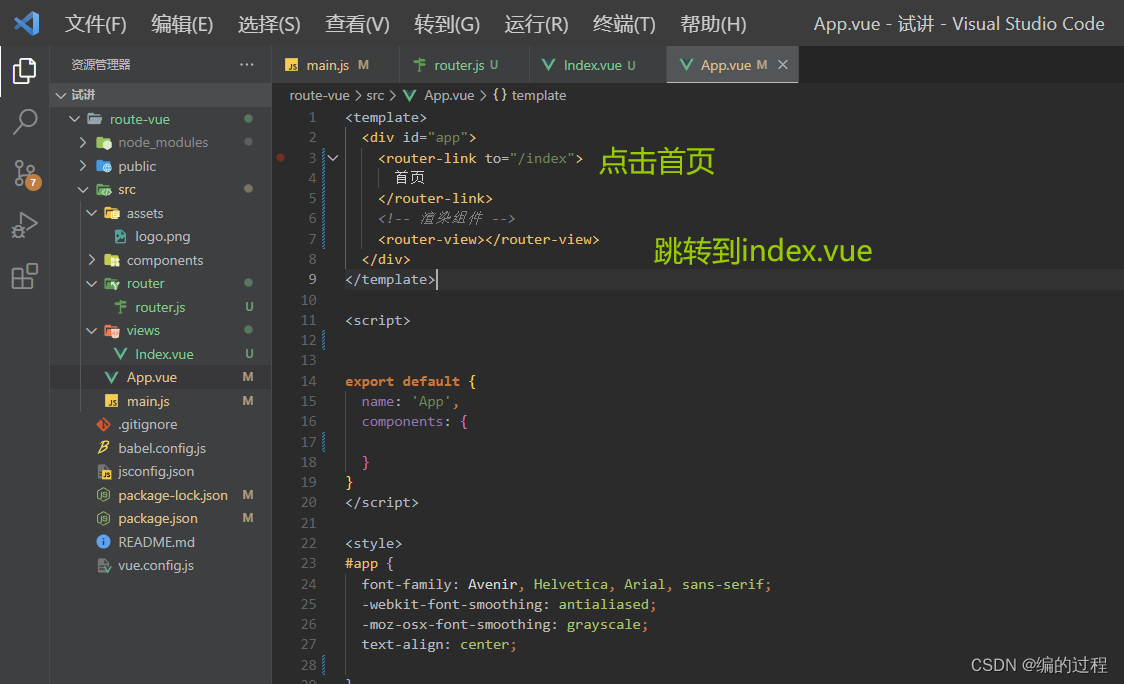The width and height of the screenshot is (1124, 684).
Task: Open logo.png in the file tree
Action: pos(161,236)
